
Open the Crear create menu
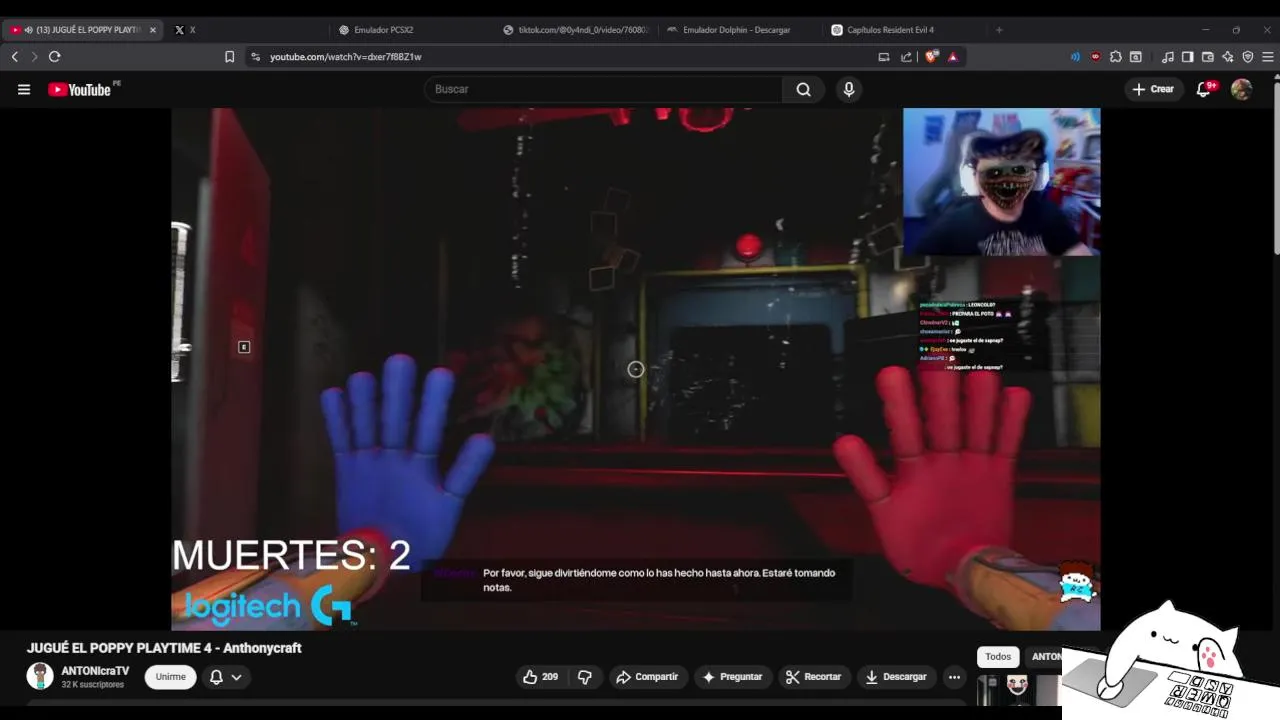[1152, 89]
